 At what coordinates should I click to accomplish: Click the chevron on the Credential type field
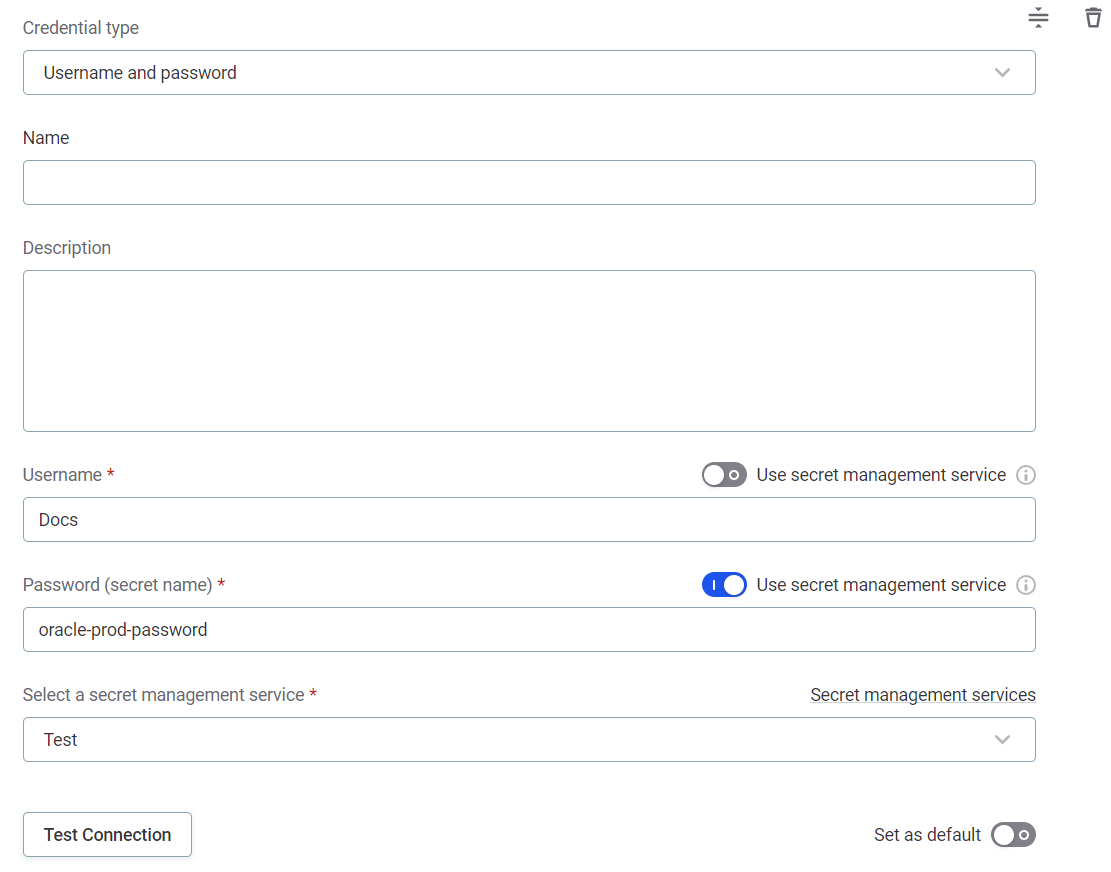coord(1002,72)
